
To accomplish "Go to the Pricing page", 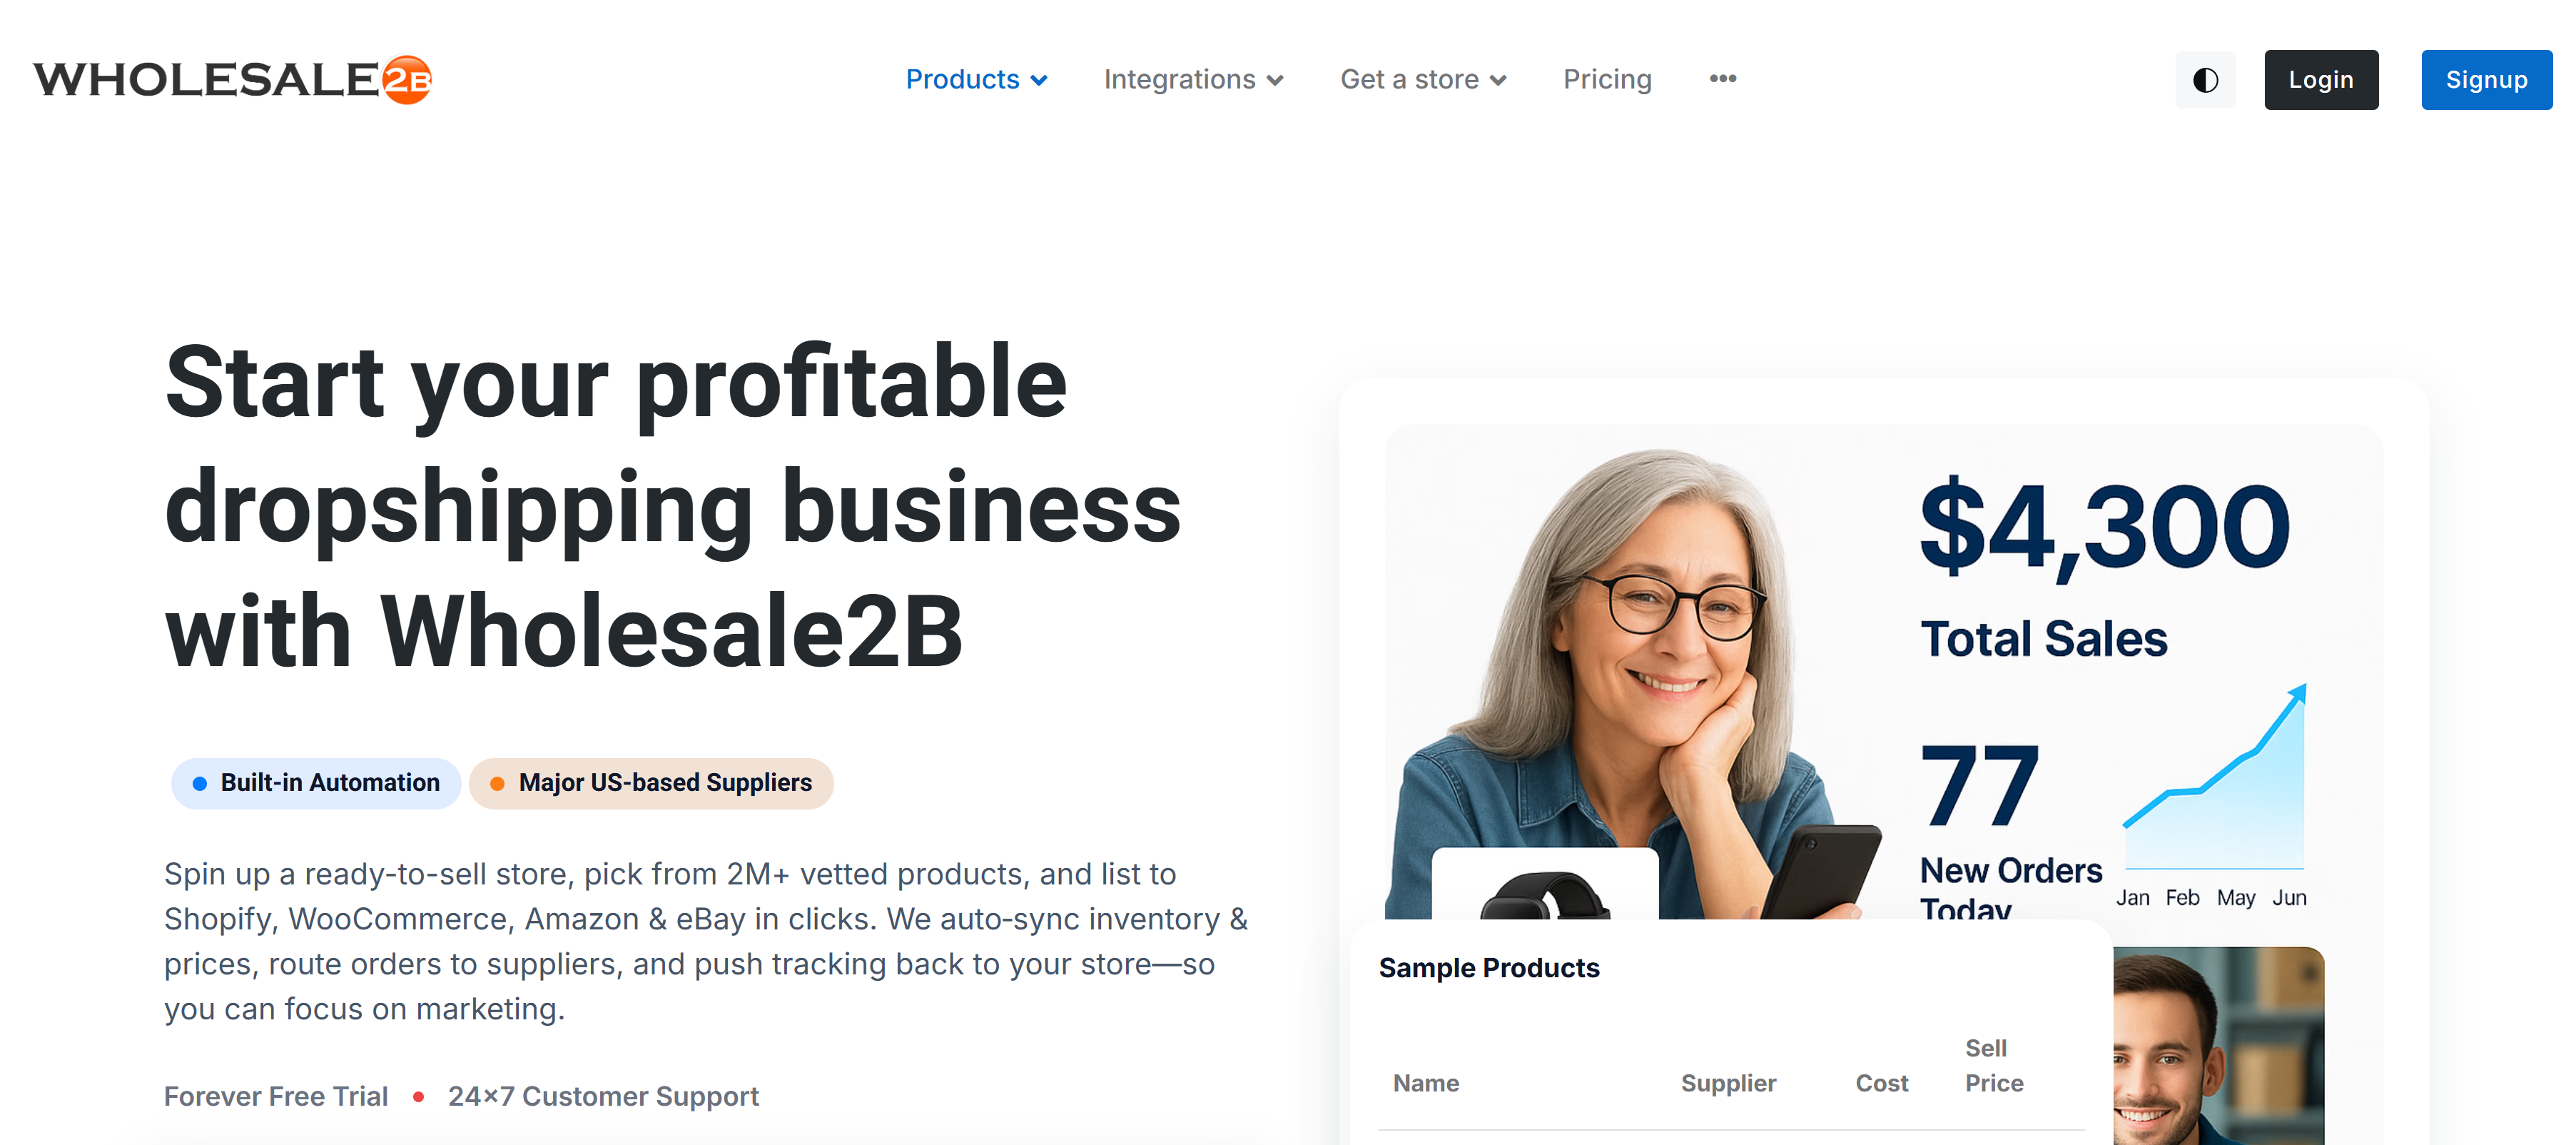I will 1607,80.
